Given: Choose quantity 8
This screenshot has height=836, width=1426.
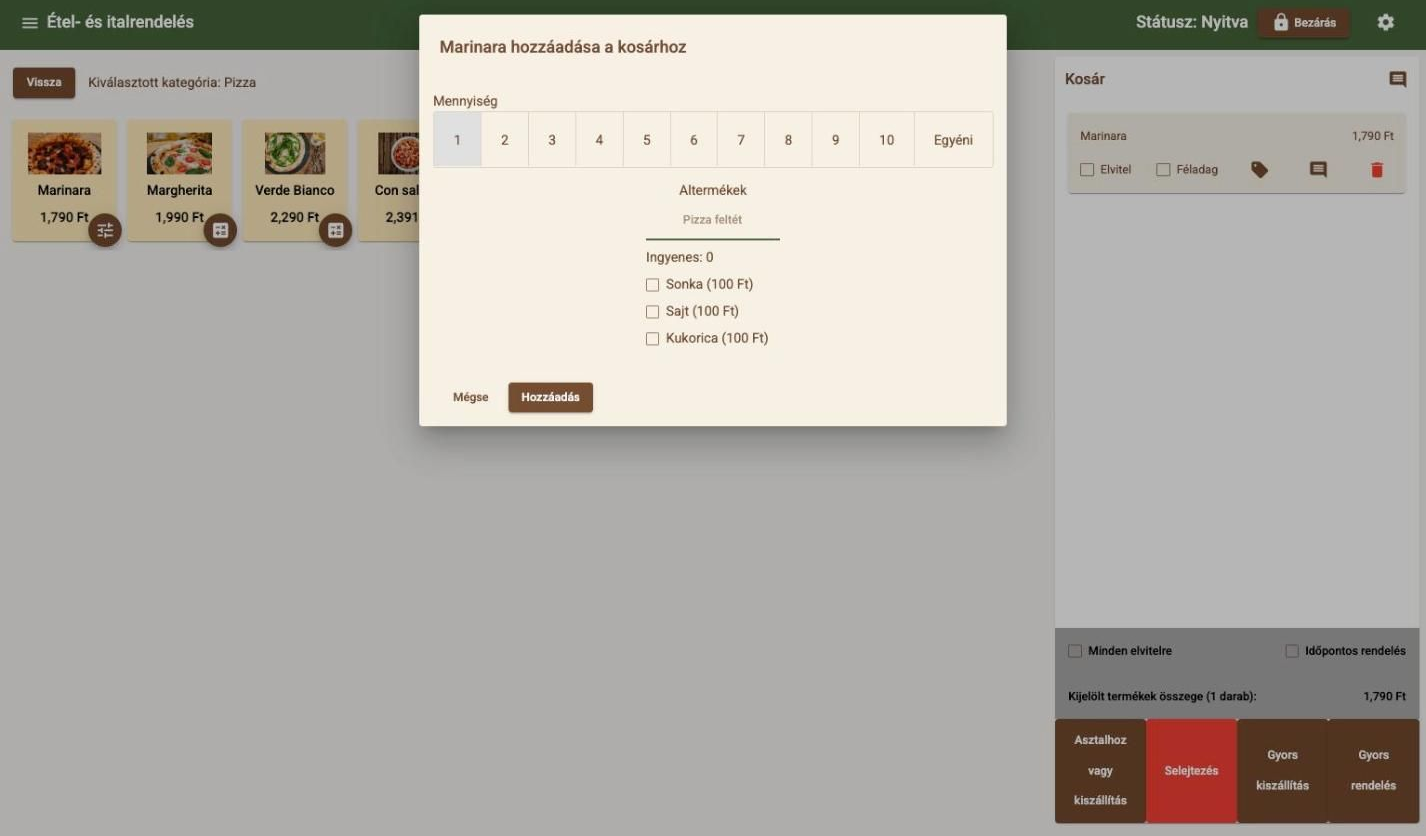Looking at the screenshot, I should click(788, 139).
